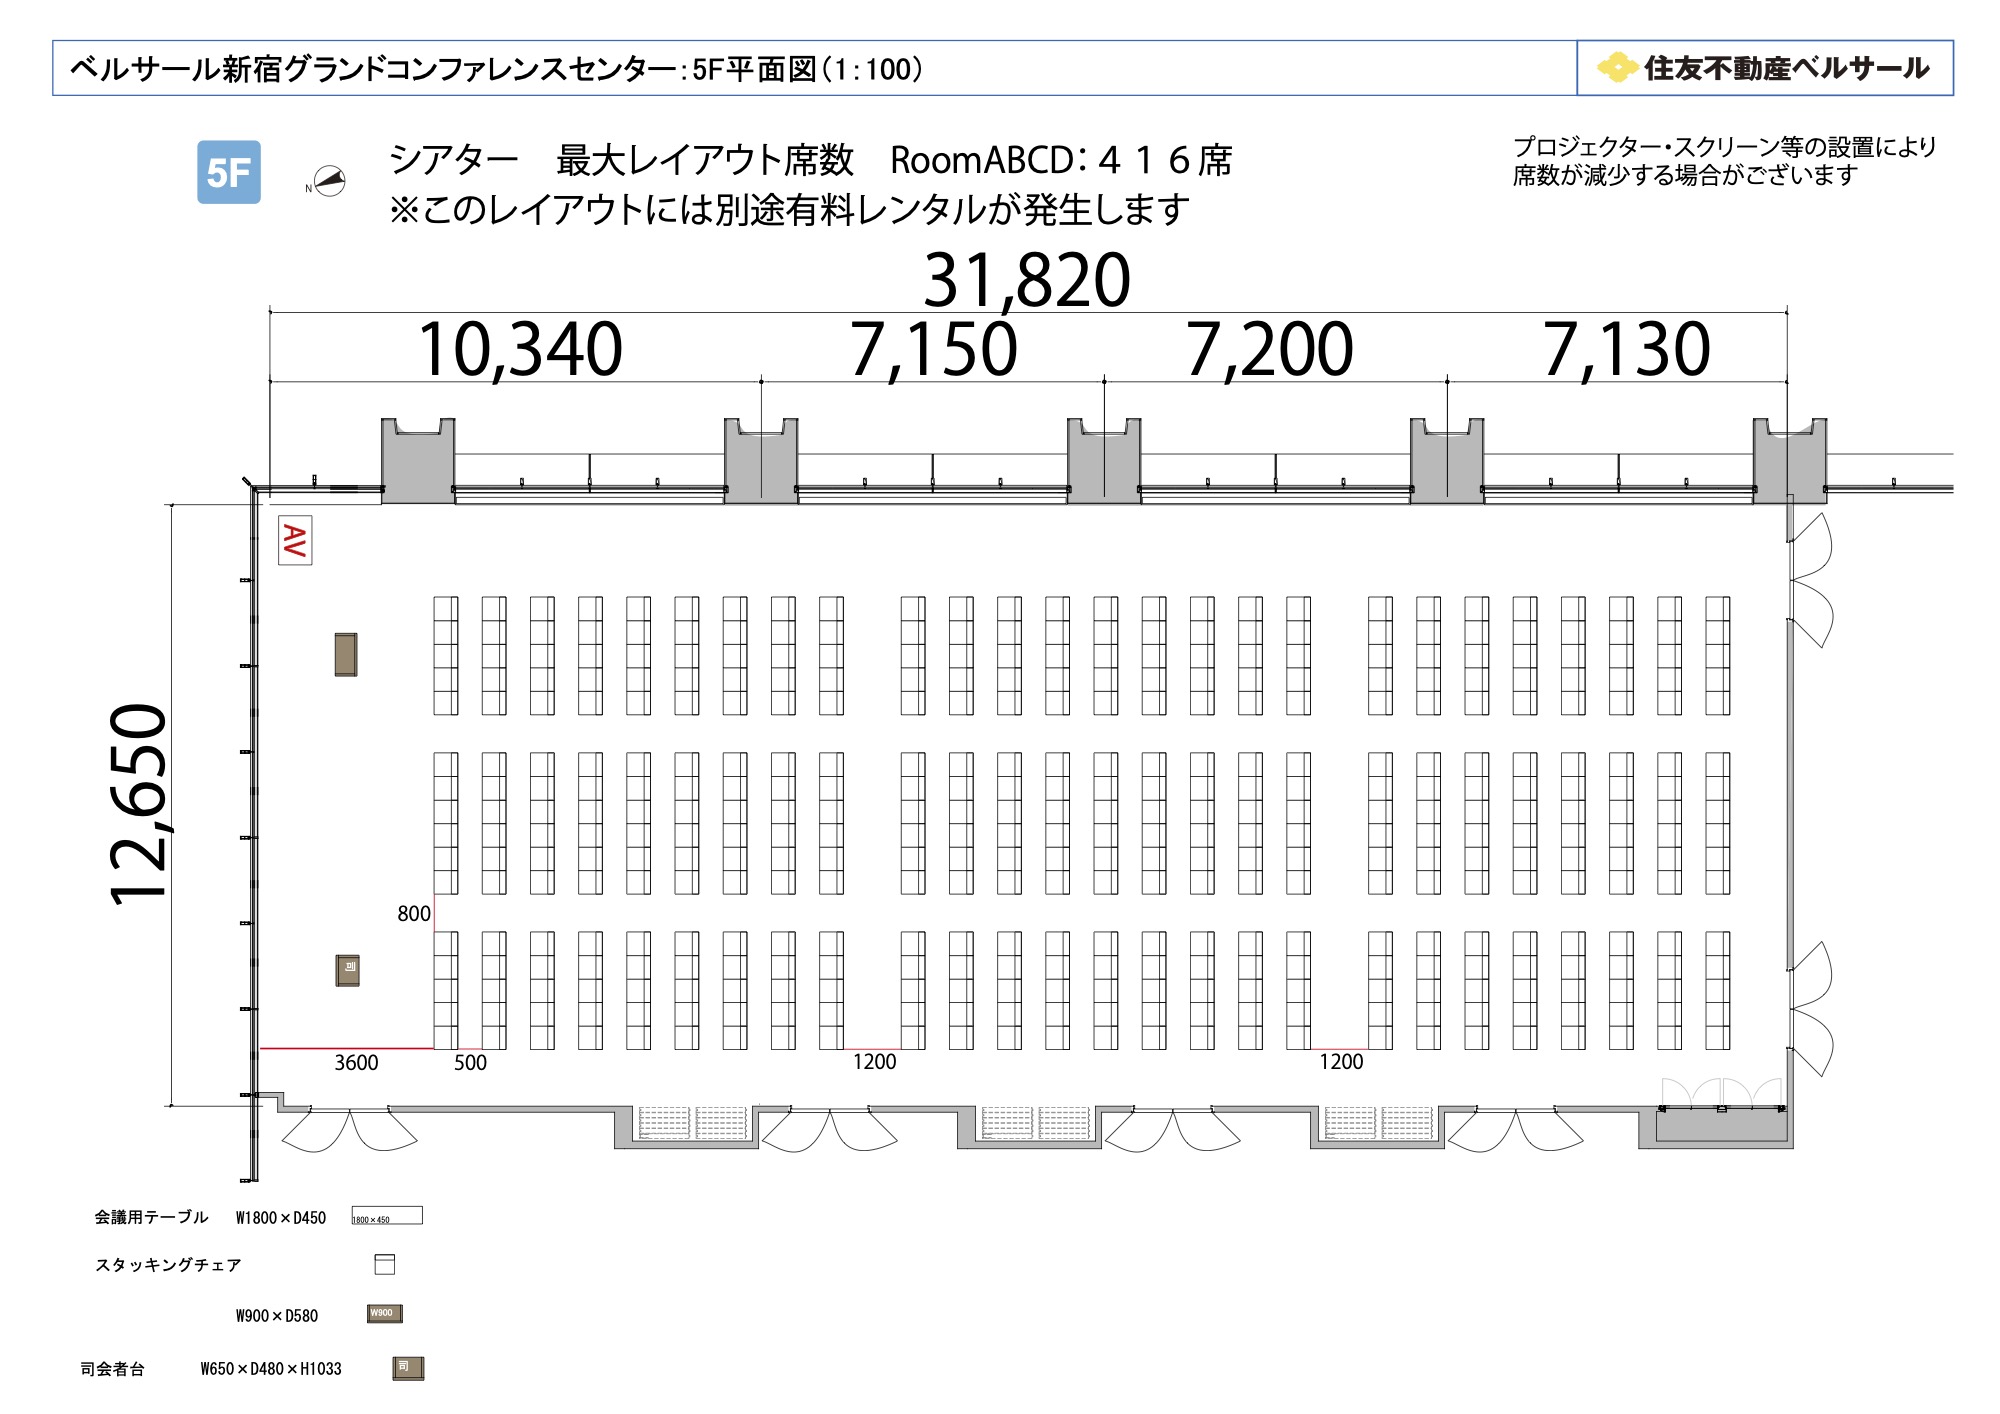Click the 7,200 dimension label
The height and width of the screenshot is (1414, 2000).
(x=1269, y=349)
